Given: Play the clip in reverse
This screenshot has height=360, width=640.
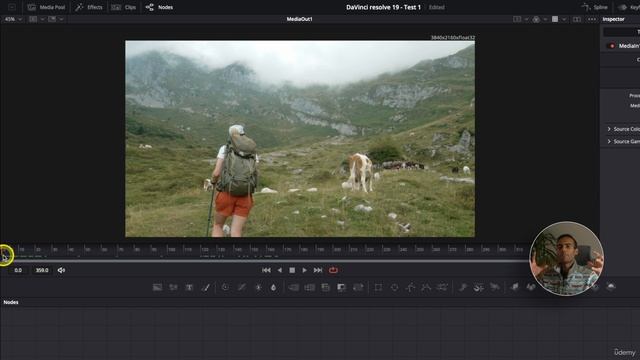Looking at the screenshot, I should pyautogui.click(x=280, y=270).
